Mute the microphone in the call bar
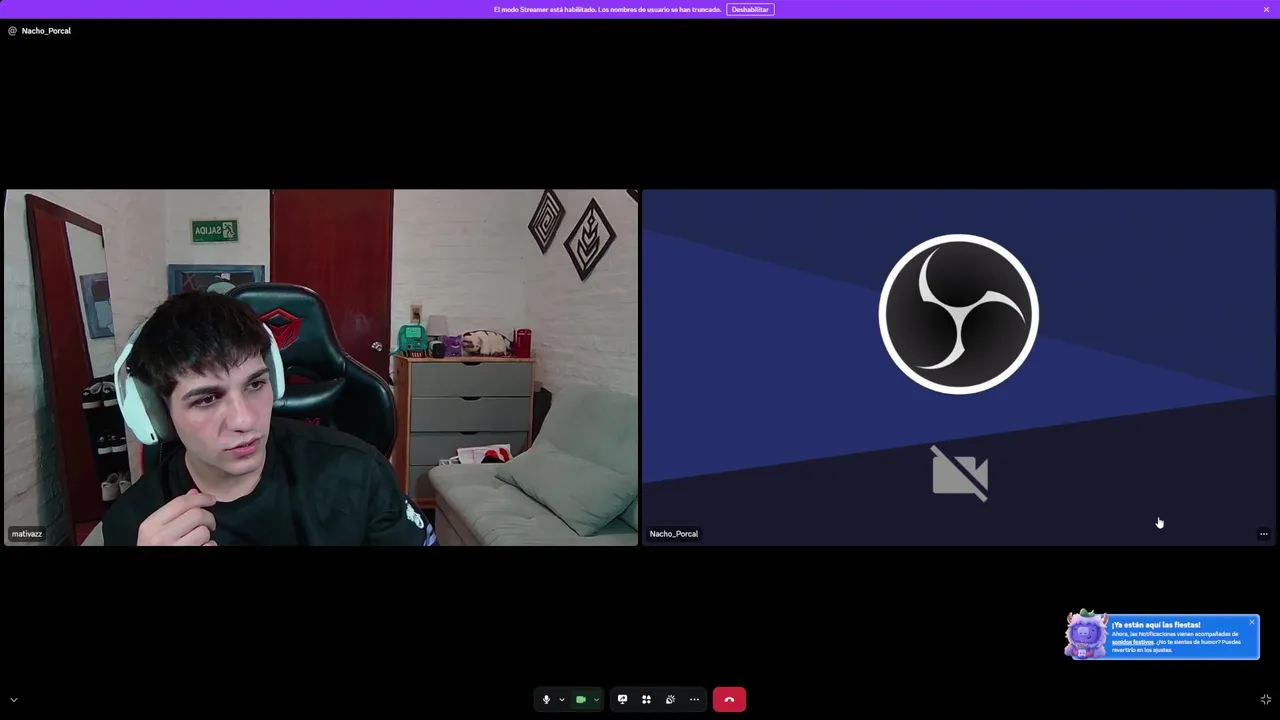Viewport: 1280px width, 720px height. [546, 699]
